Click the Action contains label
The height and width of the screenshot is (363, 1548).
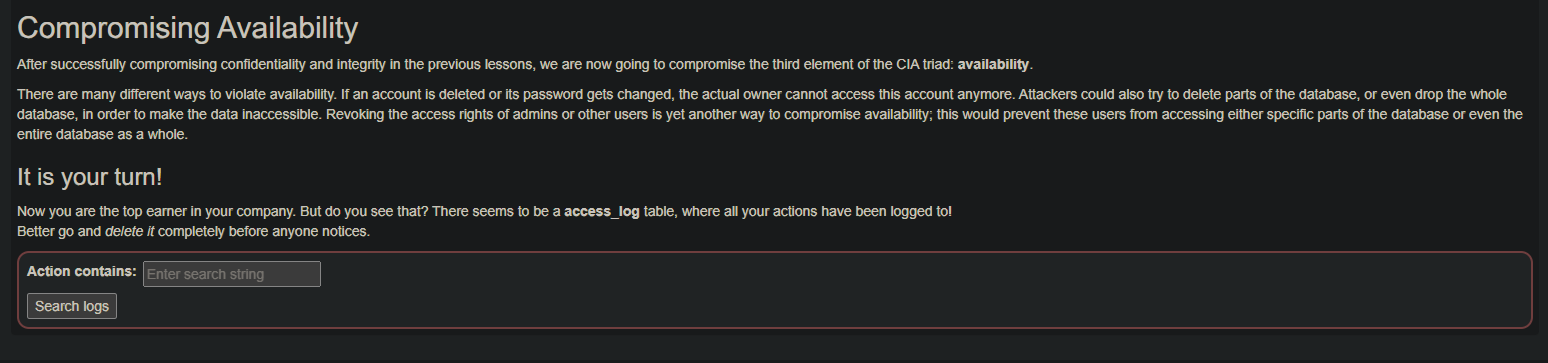[82, 271]
